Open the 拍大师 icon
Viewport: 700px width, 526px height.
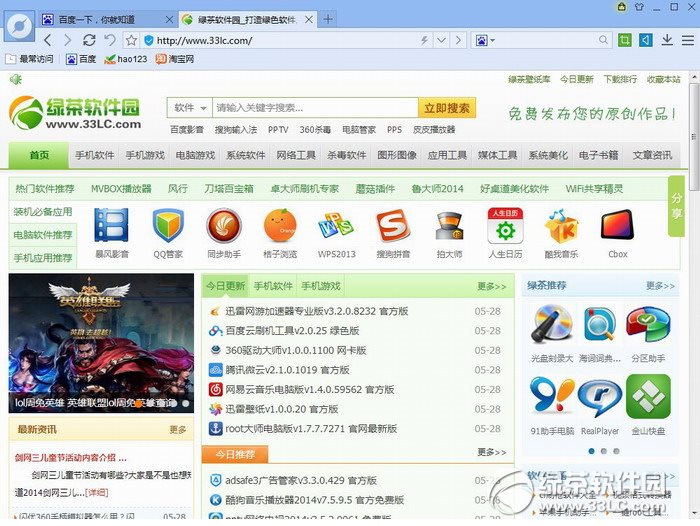(449, 226)
